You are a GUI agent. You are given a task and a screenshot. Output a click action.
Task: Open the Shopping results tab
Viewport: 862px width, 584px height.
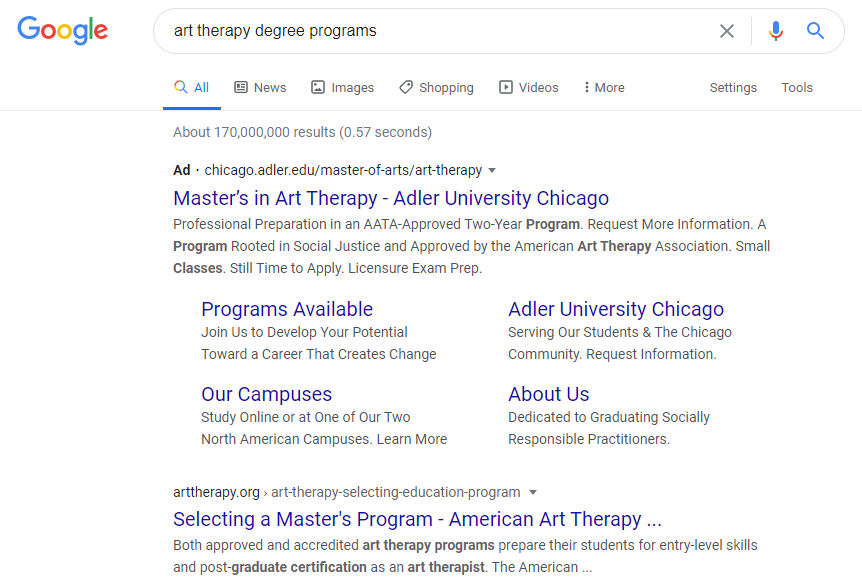point(436,87)
